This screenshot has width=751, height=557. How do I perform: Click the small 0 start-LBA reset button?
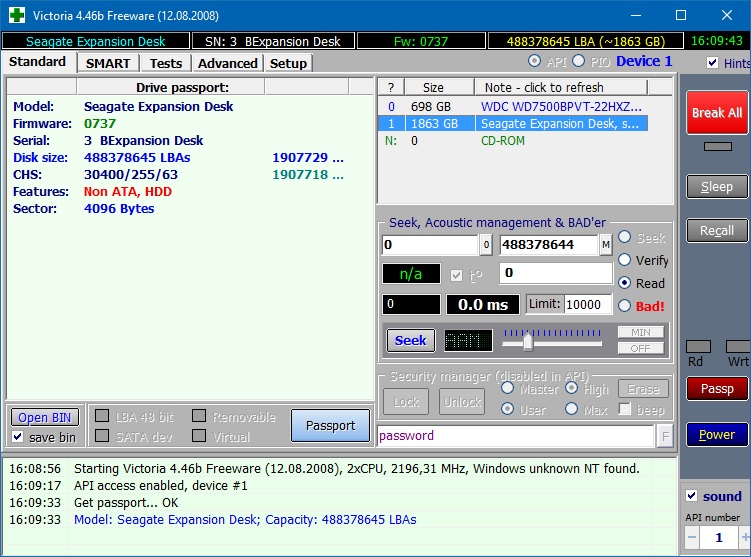486,245
